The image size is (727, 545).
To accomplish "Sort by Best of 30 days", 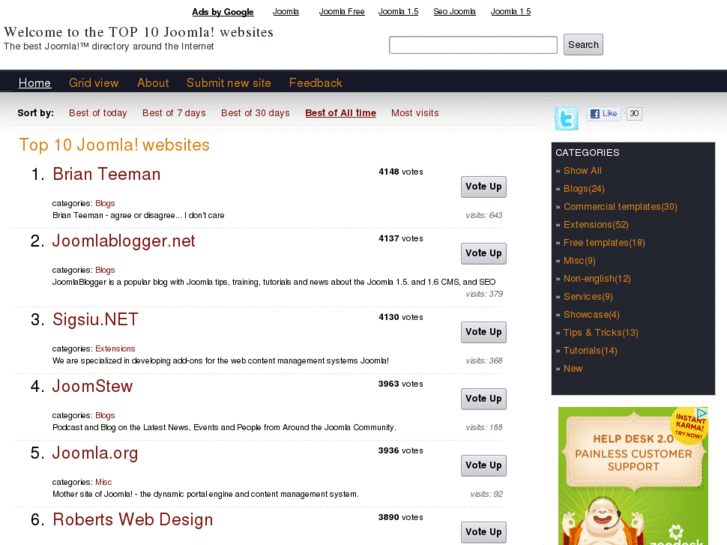I will 255,113.
